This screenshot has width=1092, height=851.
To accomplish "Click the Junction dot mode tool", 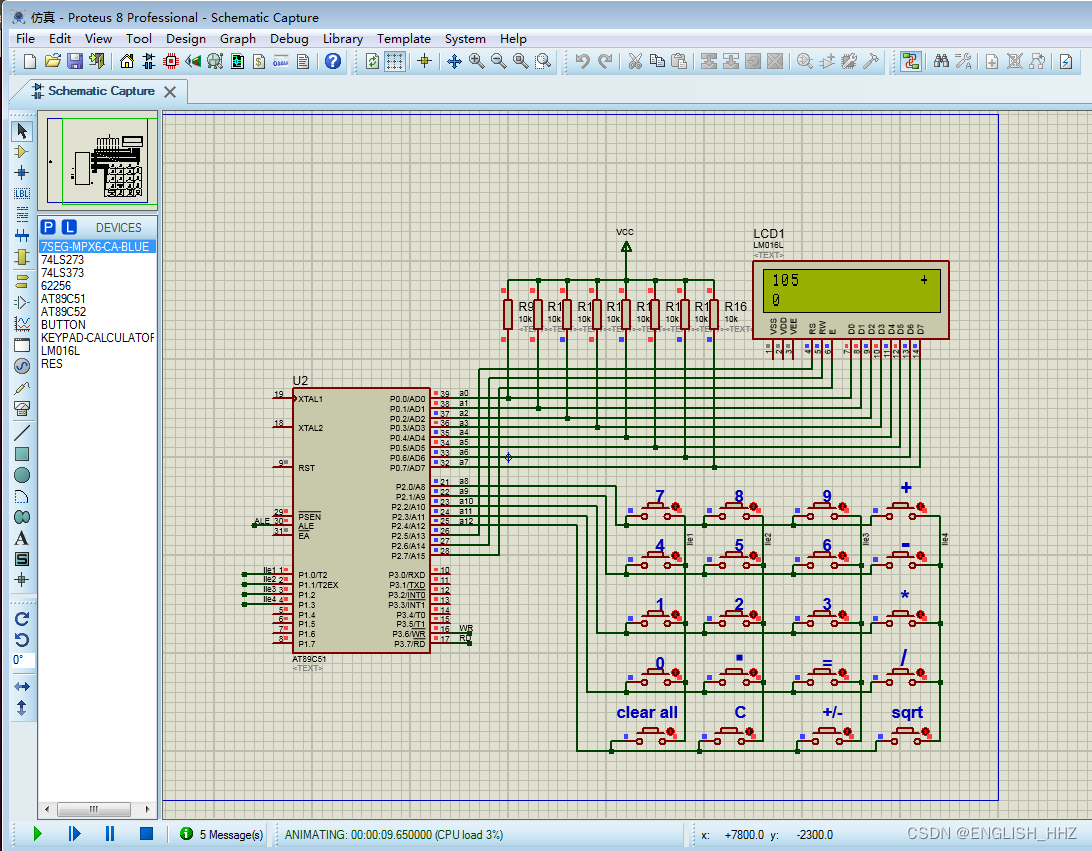I will pos(21,172).
